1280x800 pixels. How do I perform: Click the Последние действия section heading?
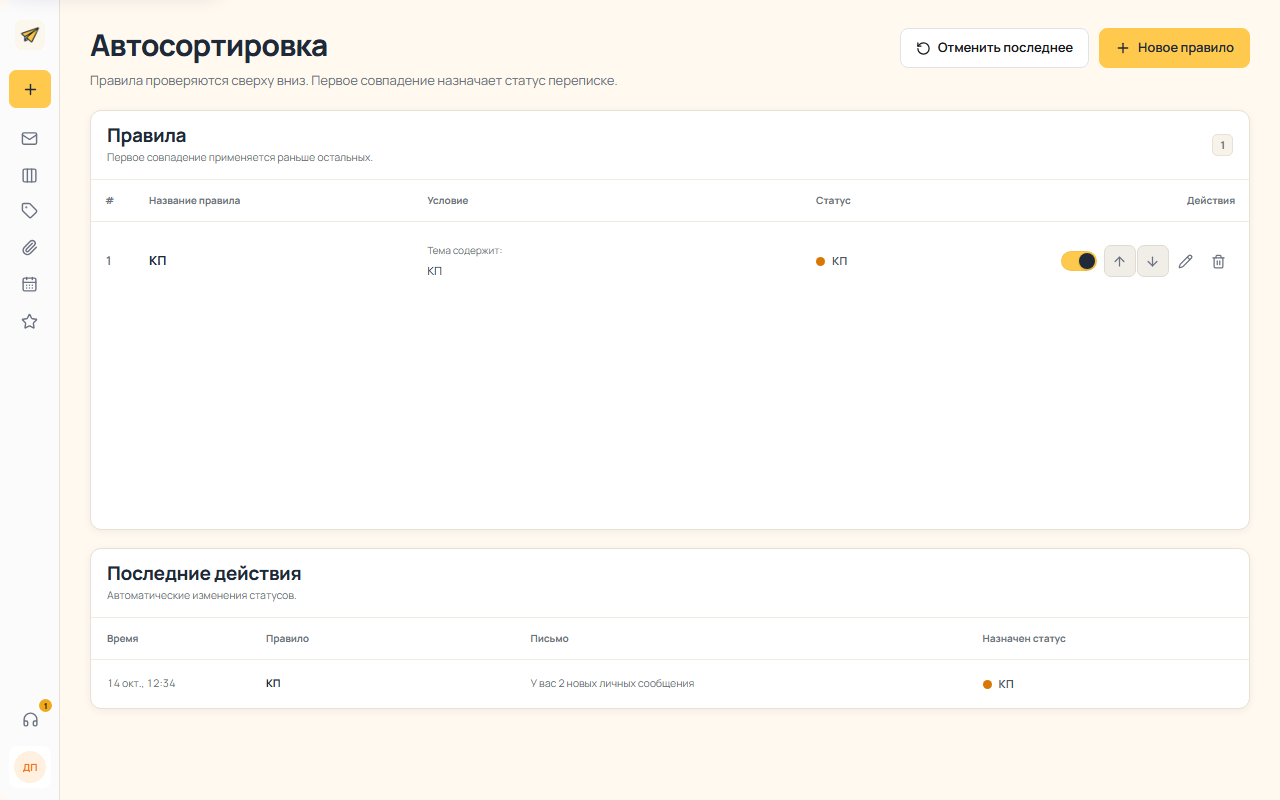(204, 574)
